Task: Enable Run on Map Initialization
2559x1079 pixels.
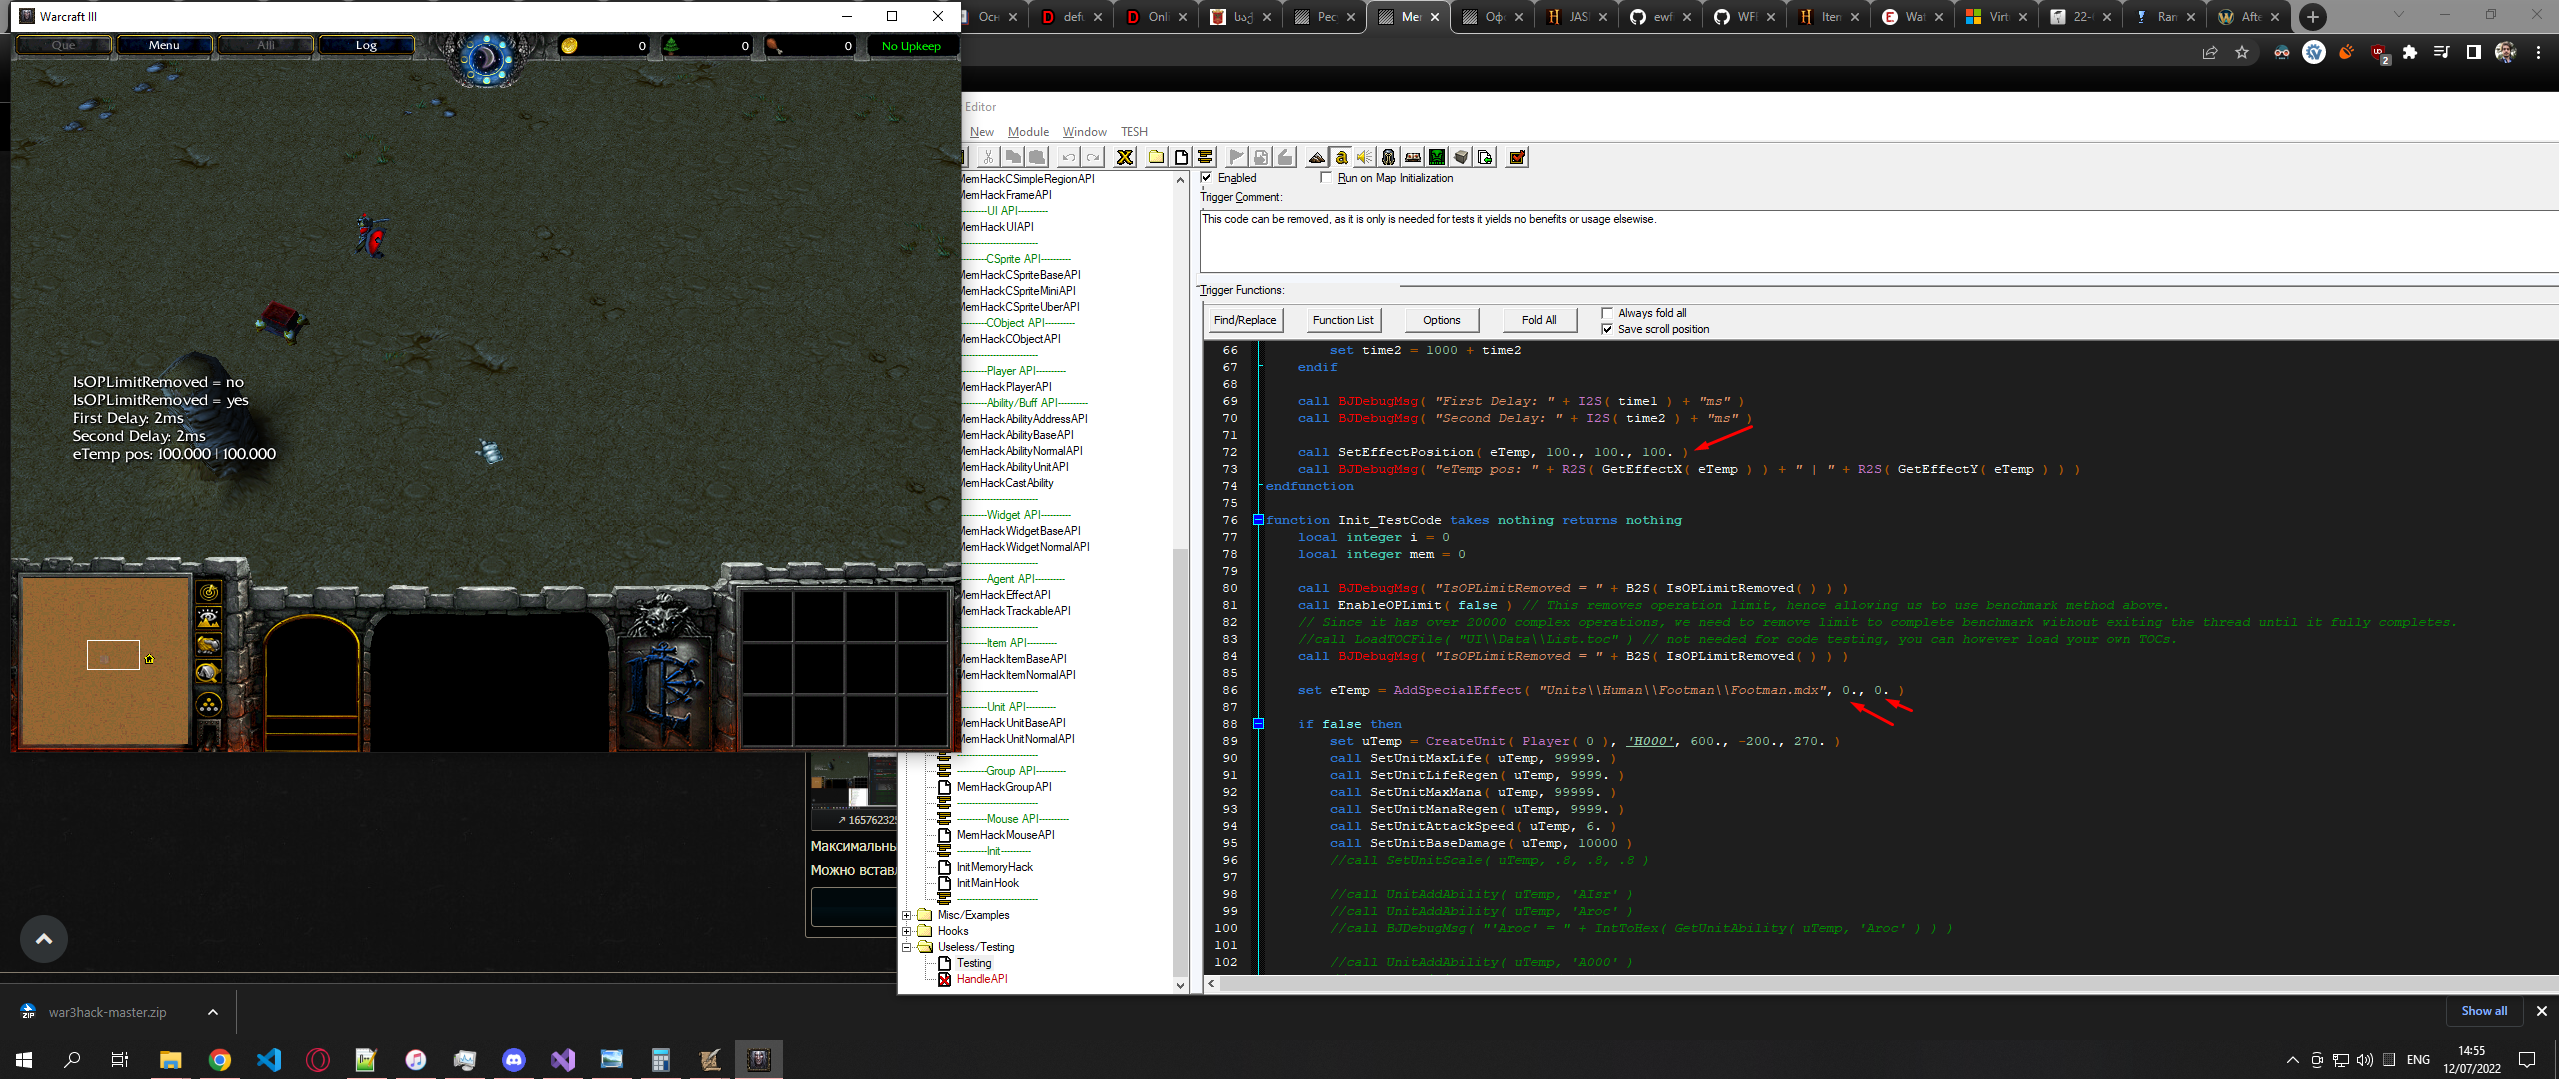Action: [x=1326, y=178]
